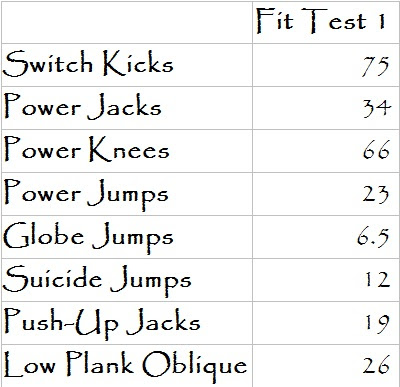This screenshot has height=387, width=400.
Task: Select the cell containing 75
Action: pos(326,65)
